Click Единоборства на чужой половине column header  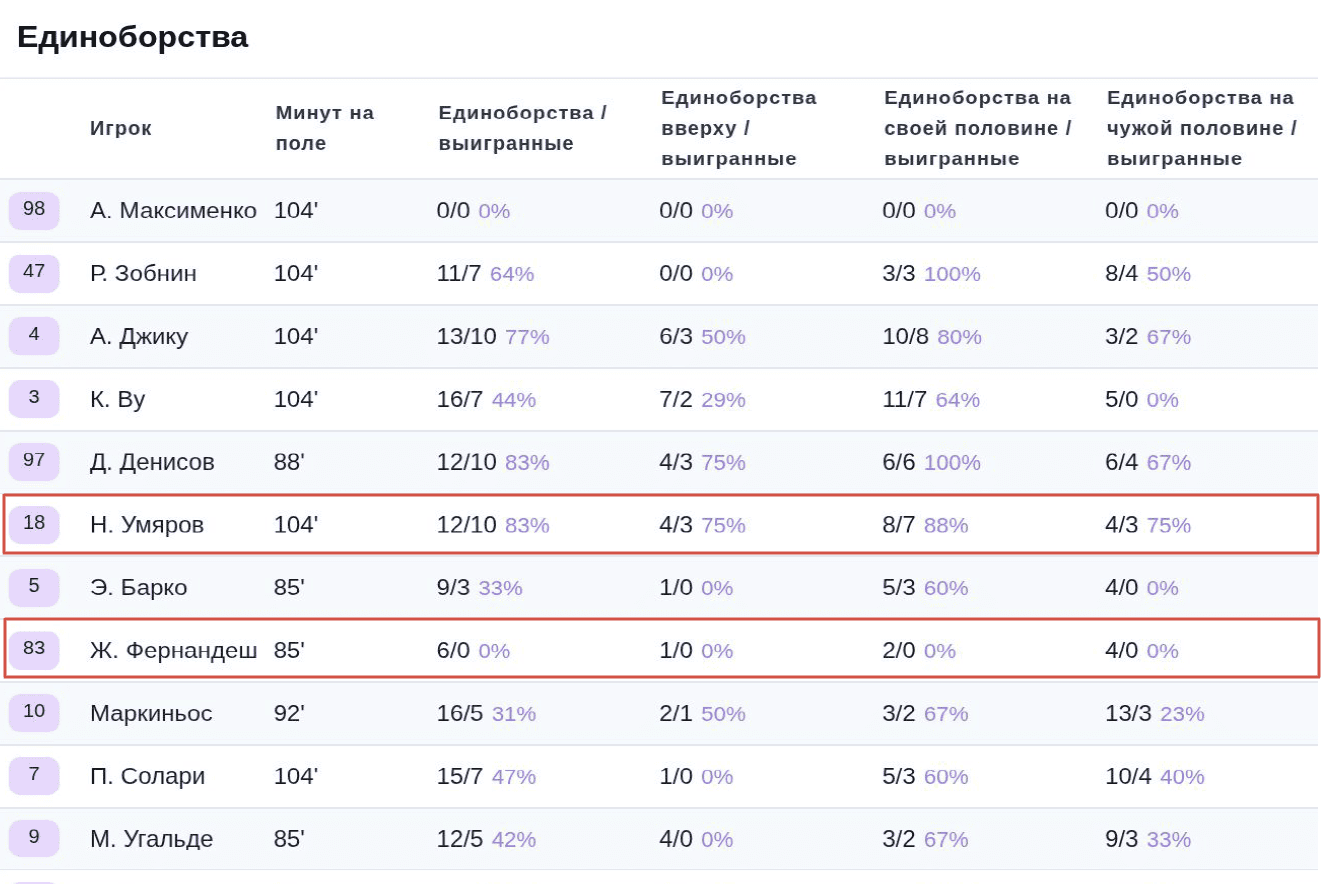tap(1201, 128)
